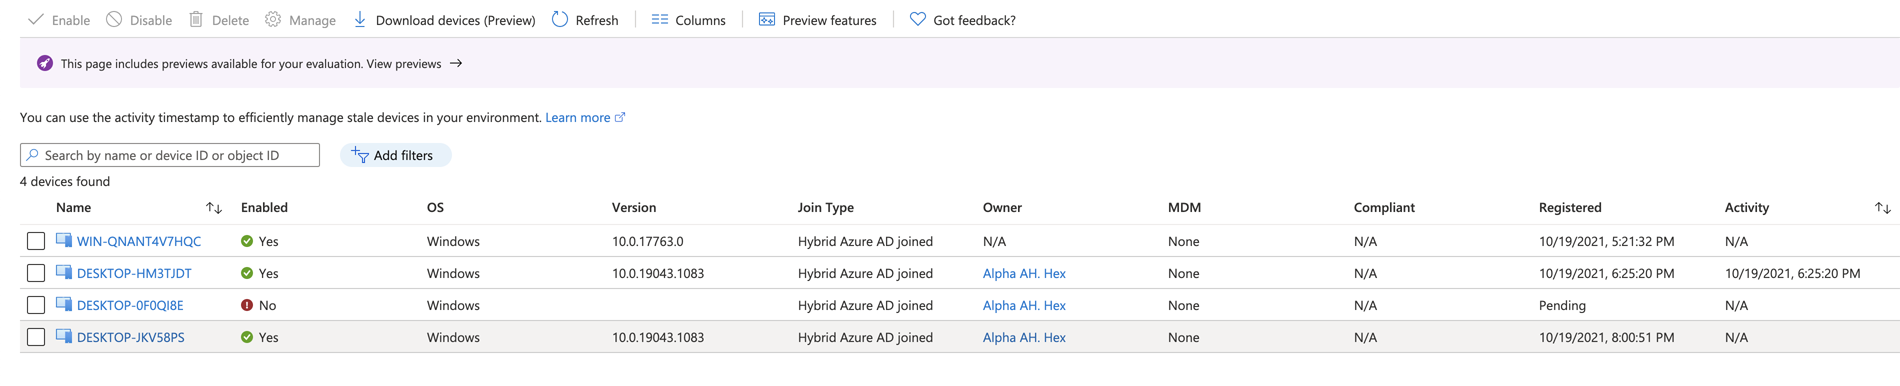
Task: Click green enabled status icon for DESKTOP-HM3TJDT
Action: point(247,273)
